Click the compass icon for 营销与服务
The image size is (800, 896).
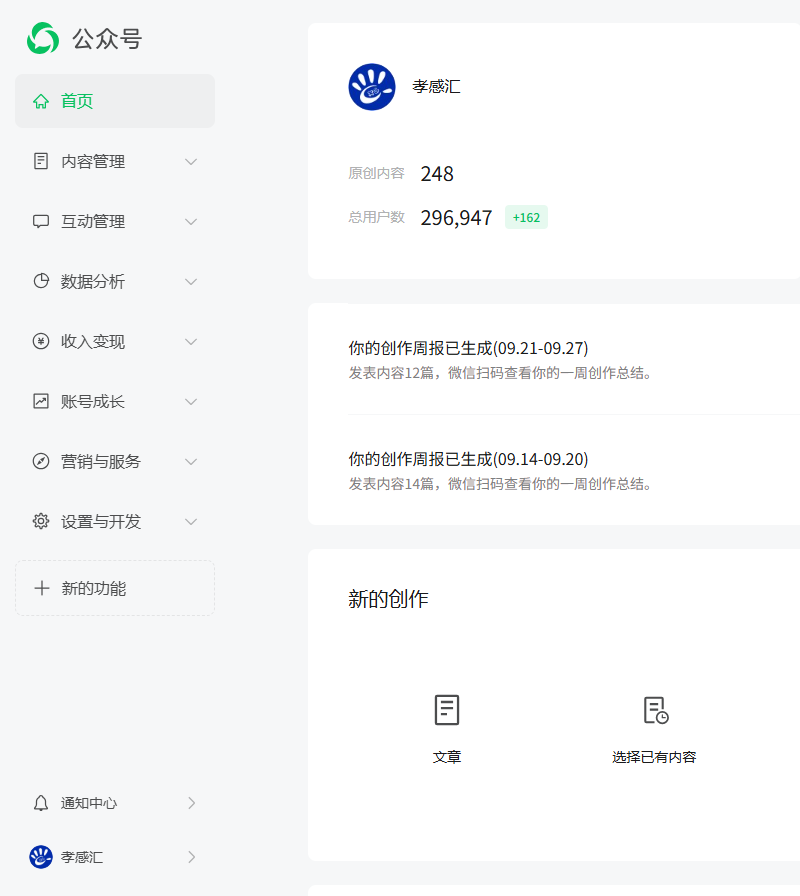coord(41,461)
